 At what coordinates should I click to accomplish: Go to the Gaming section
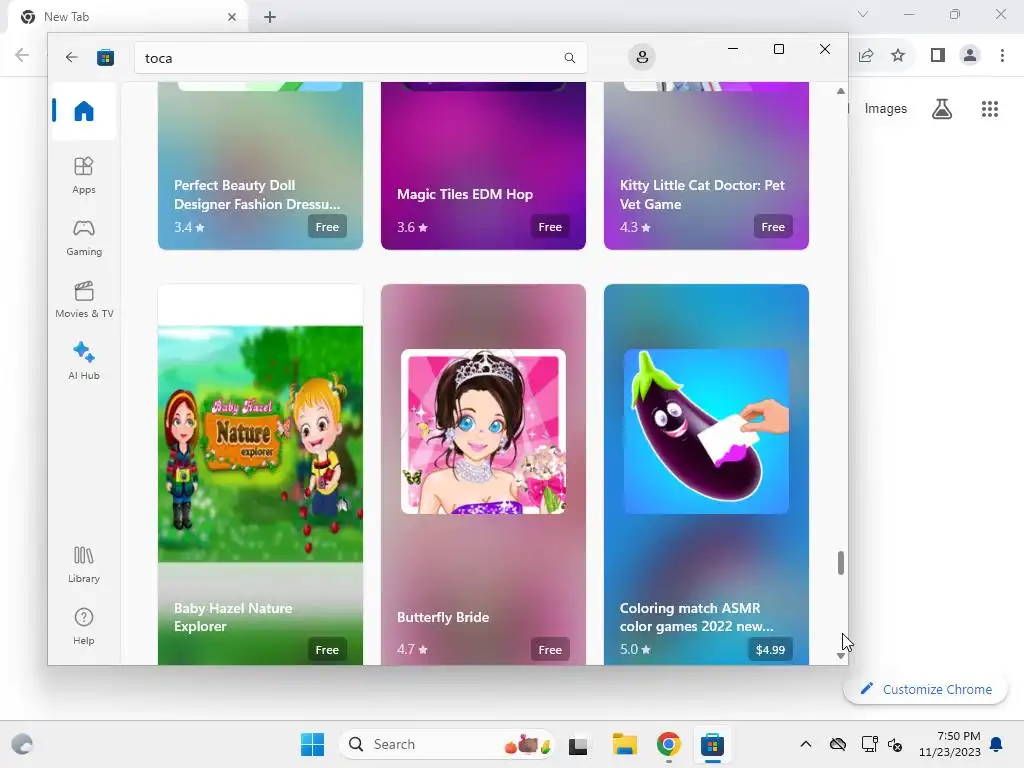point(84,237)
